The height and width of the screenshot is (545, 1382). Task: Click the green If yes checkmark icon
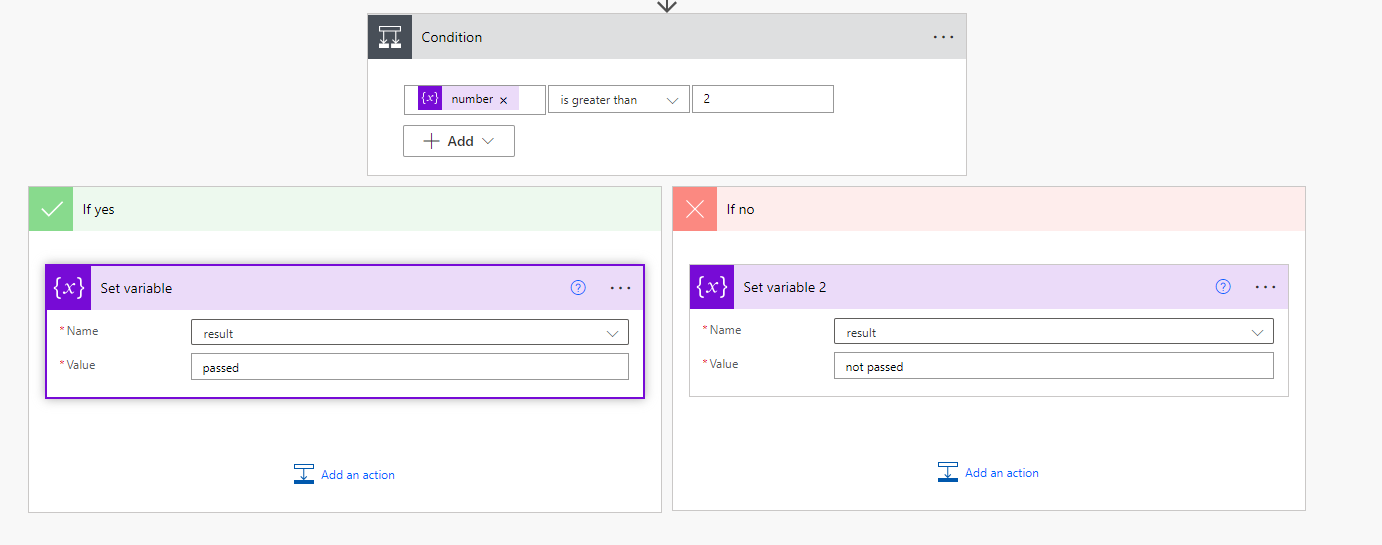click(x=51, y=209)
